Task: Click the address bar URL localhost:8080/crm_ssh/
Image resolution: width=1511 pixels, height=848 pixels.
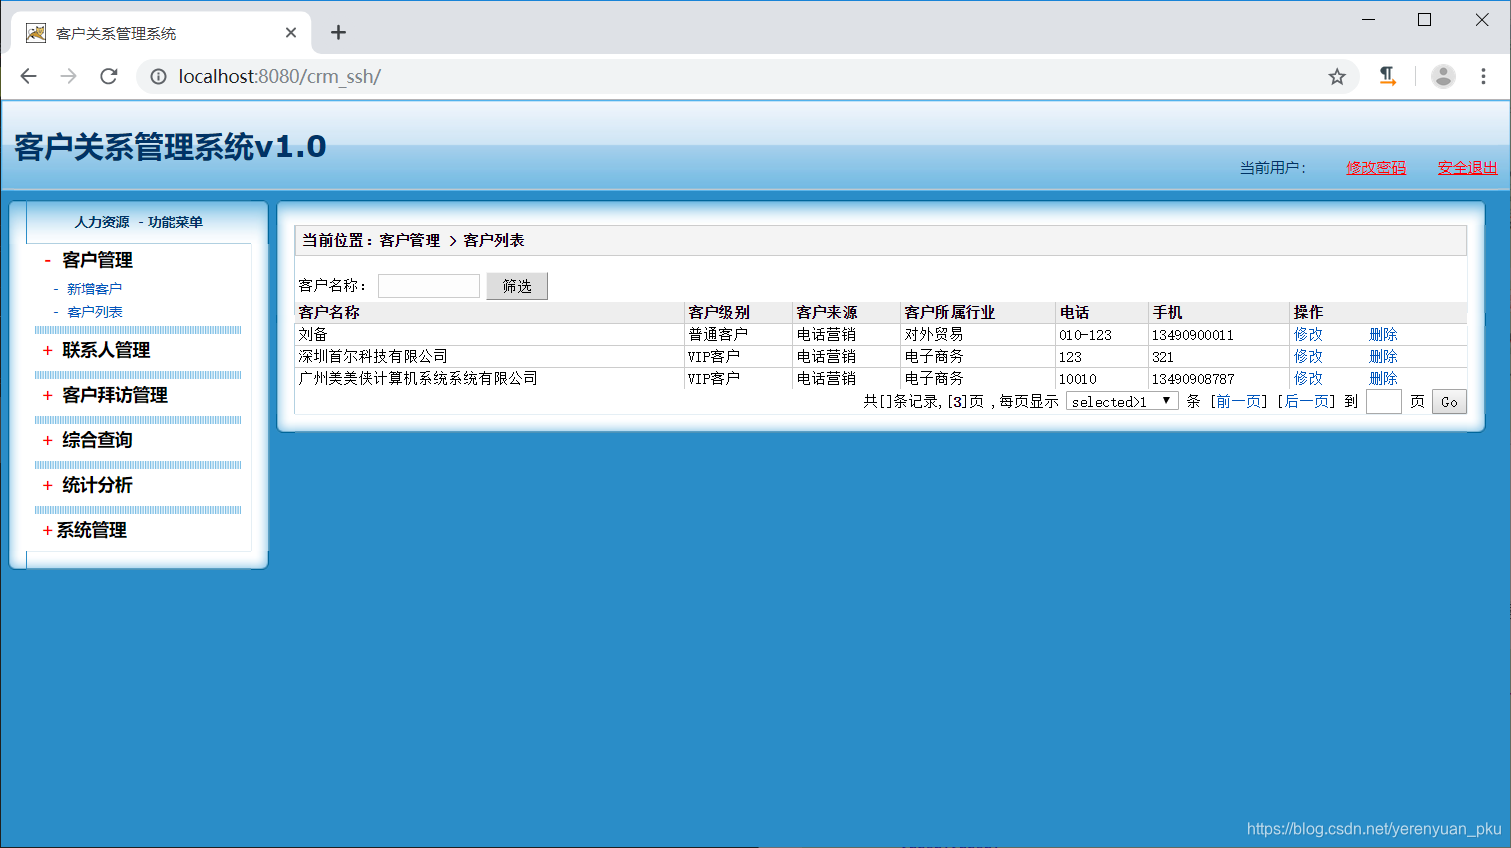Action: point(279,76)
